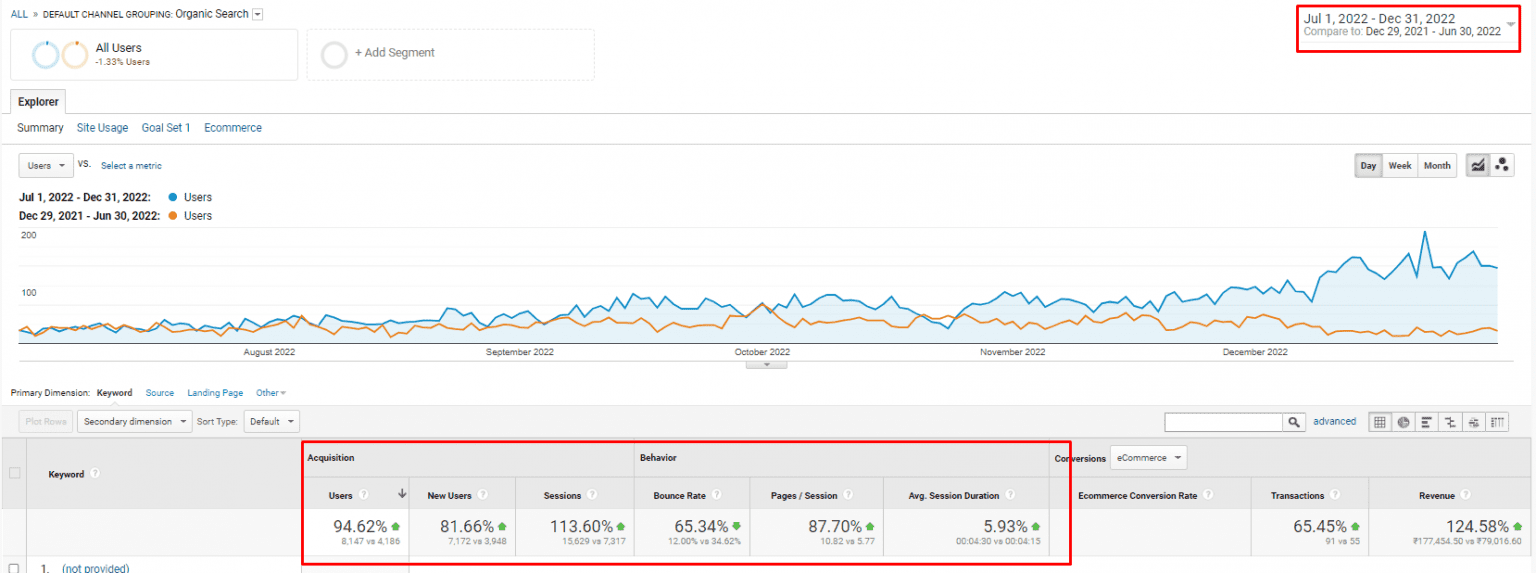
Task: Select Day granularity for the chart
Action: pyautogui.click(x=1368, y=166)
